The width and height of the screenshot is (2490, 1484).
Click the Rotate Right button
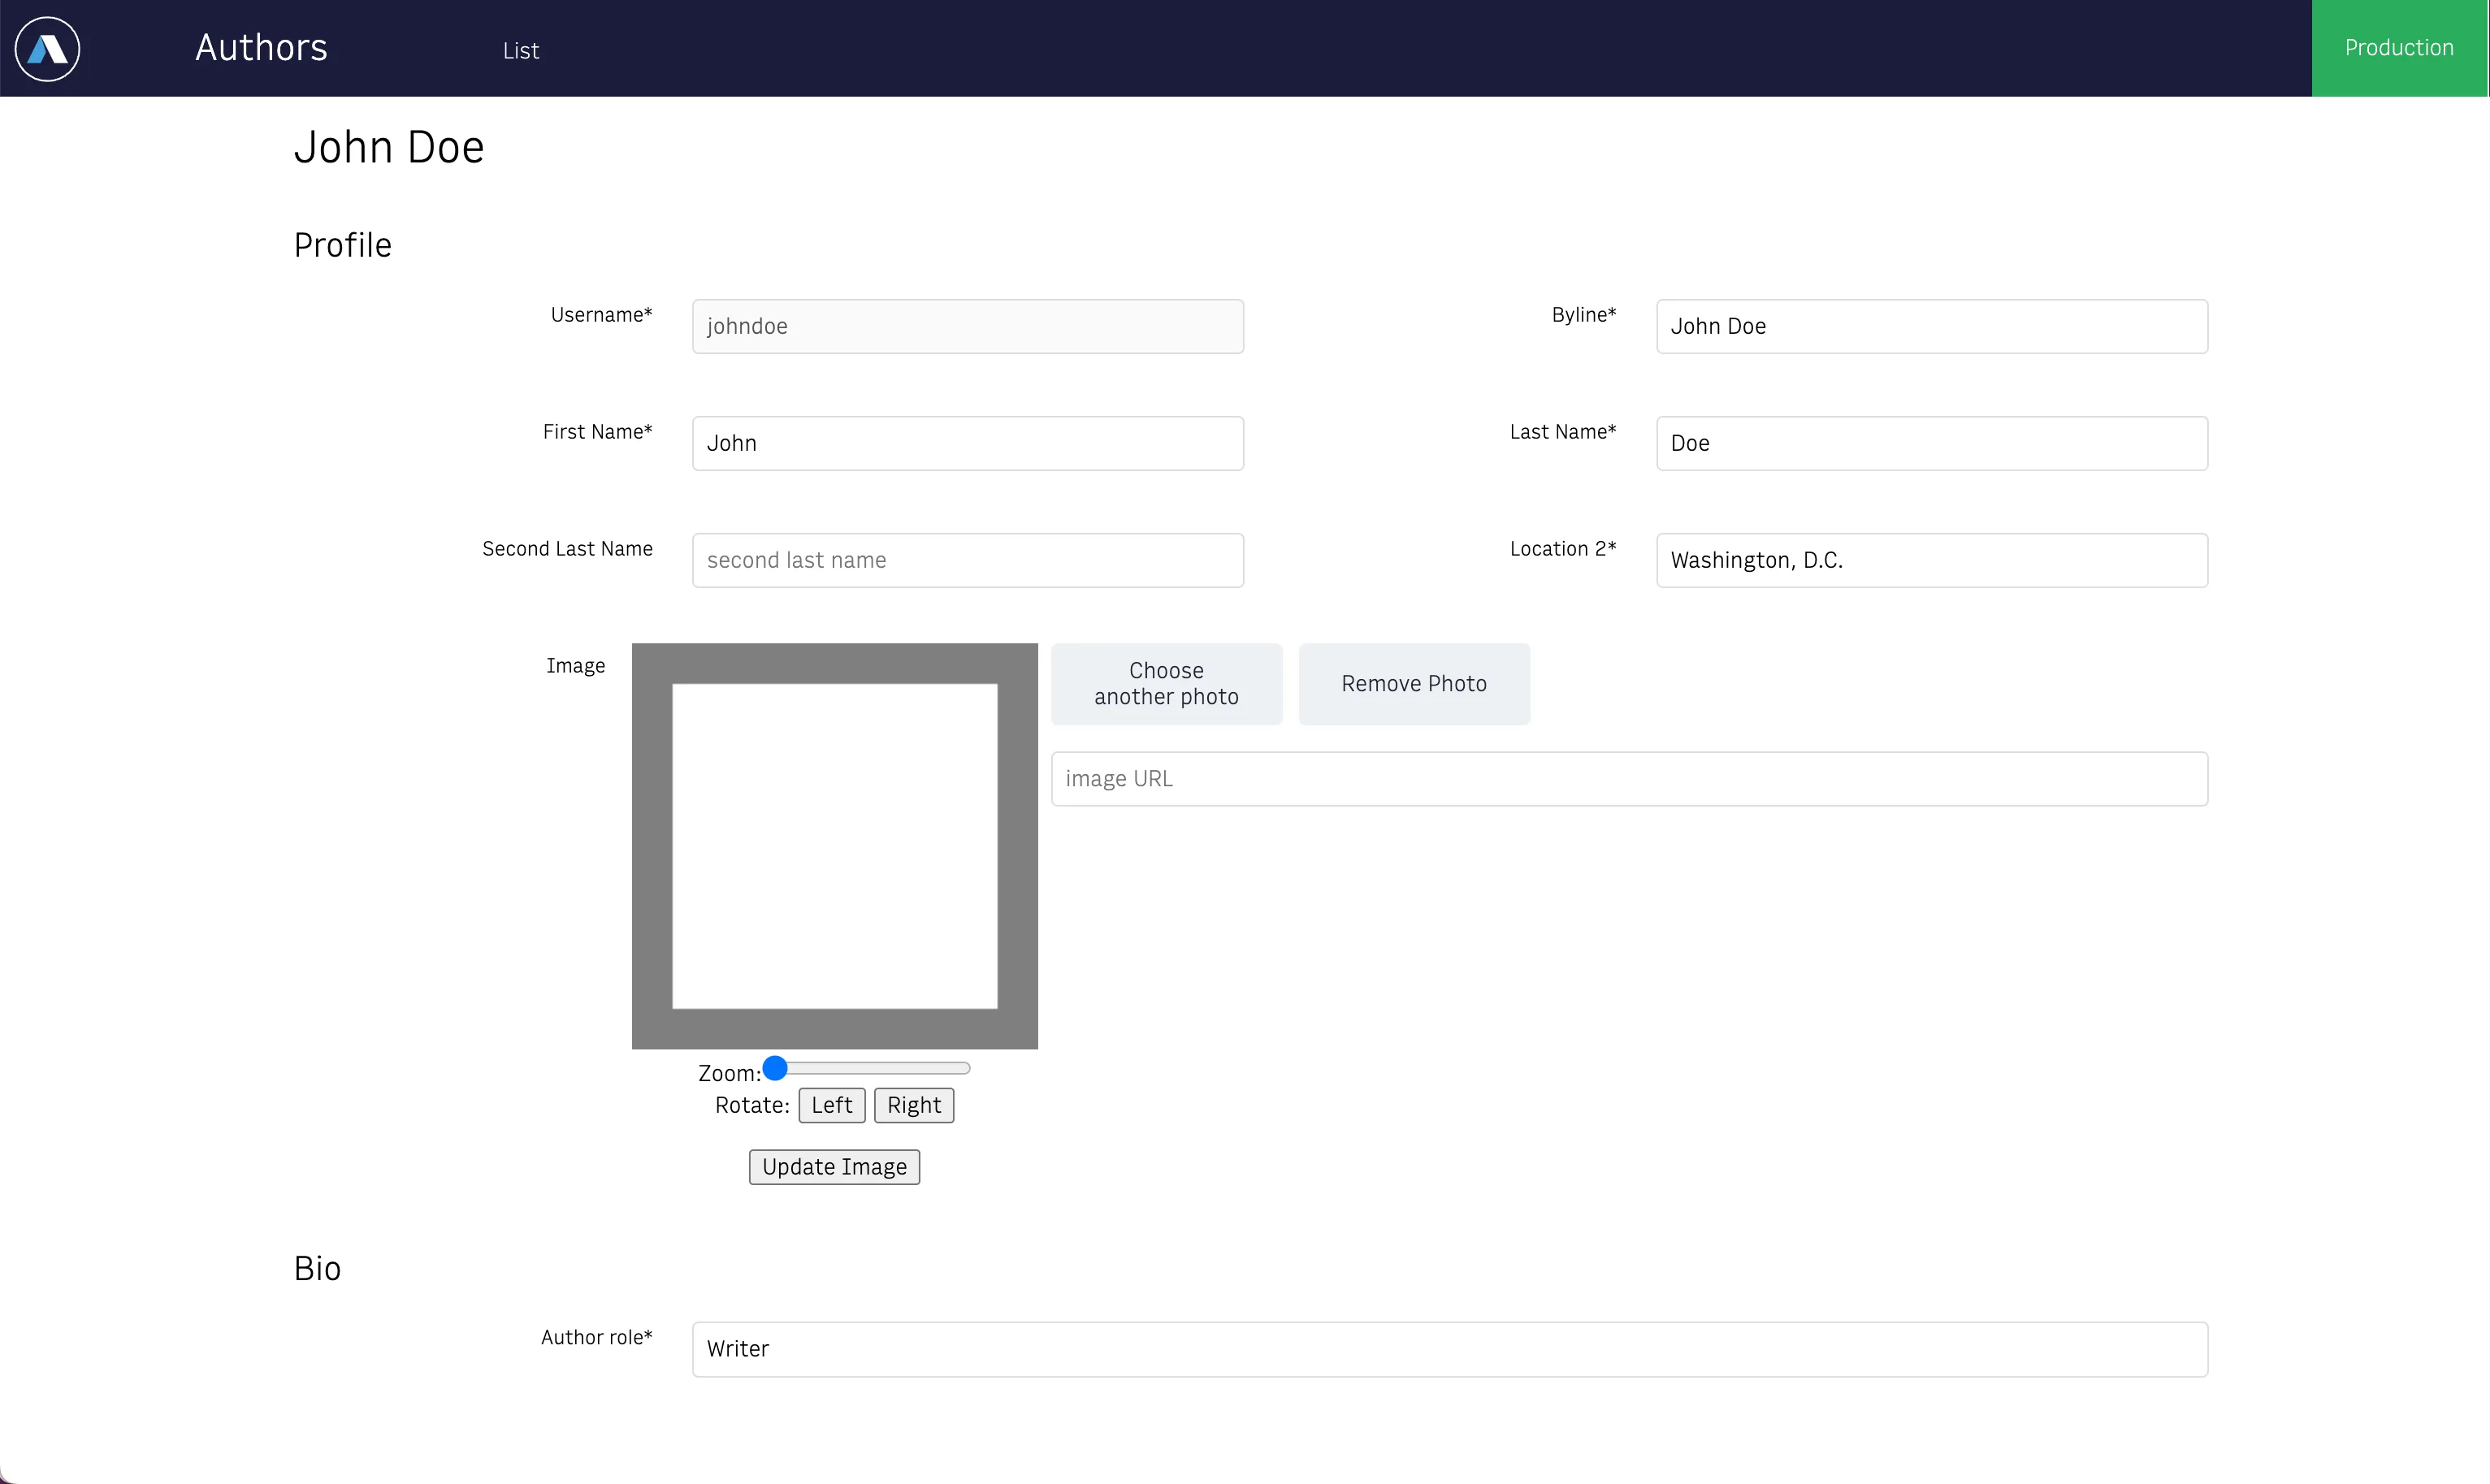pyautogui.click(x=913, y=1104)
